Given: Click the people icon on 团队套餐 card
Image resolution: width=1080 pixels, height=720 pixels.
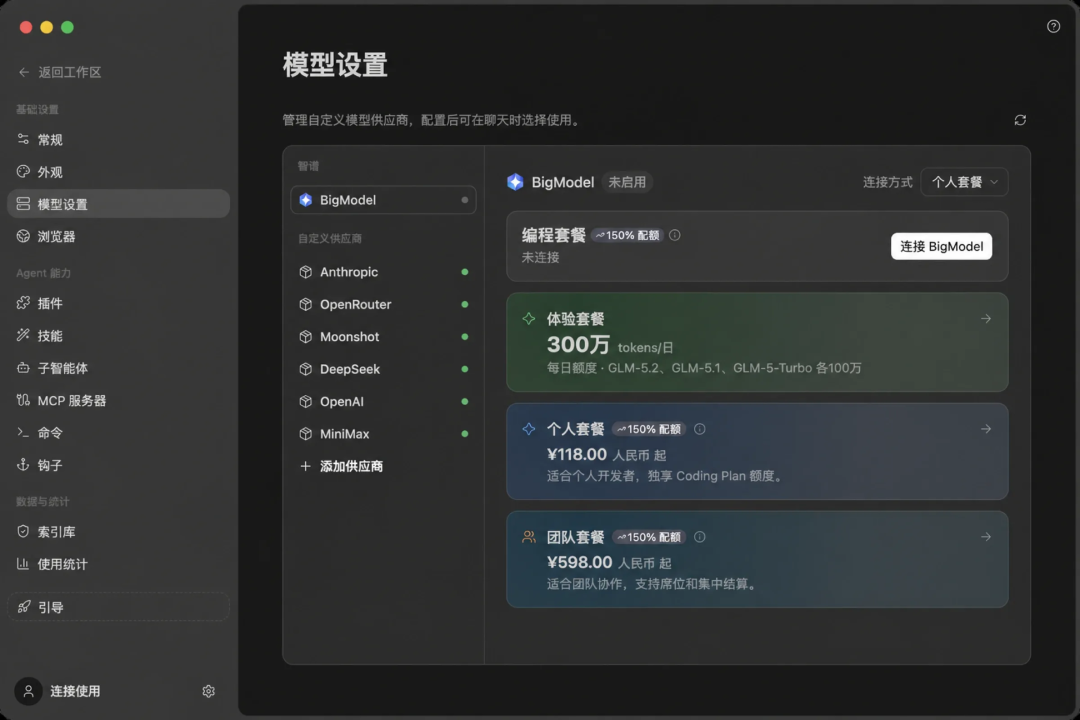Looking at the screenshot, I should pyautogui.click(x=529, y=537).
